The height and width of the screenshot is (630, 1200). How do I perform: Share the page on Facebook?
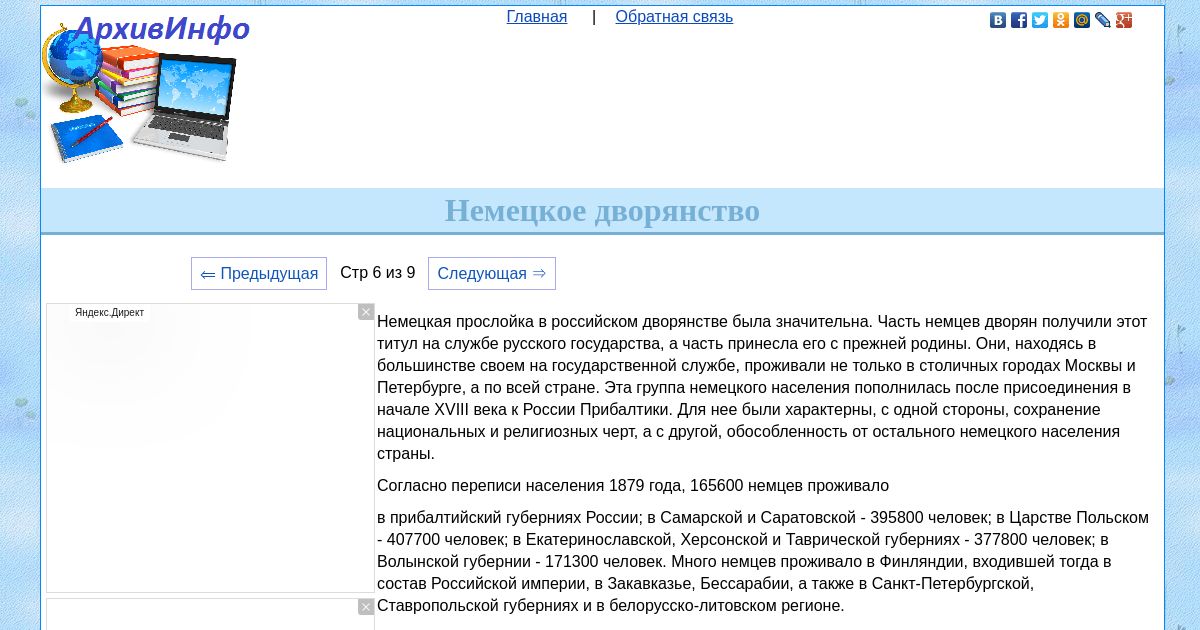(x=1019, y=20)
